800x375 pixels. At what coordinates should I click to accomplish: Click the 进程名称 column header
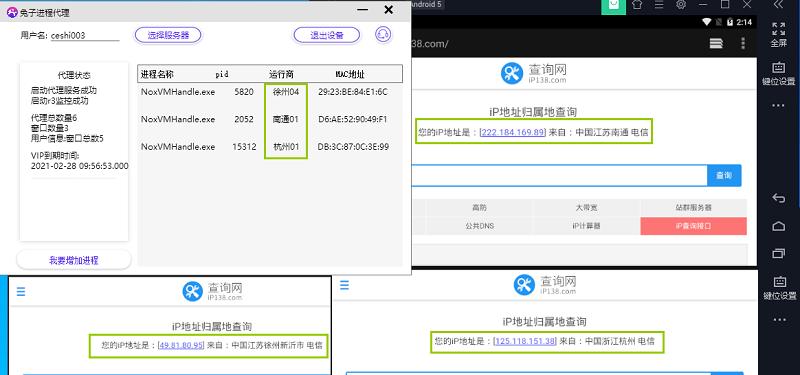157,74
